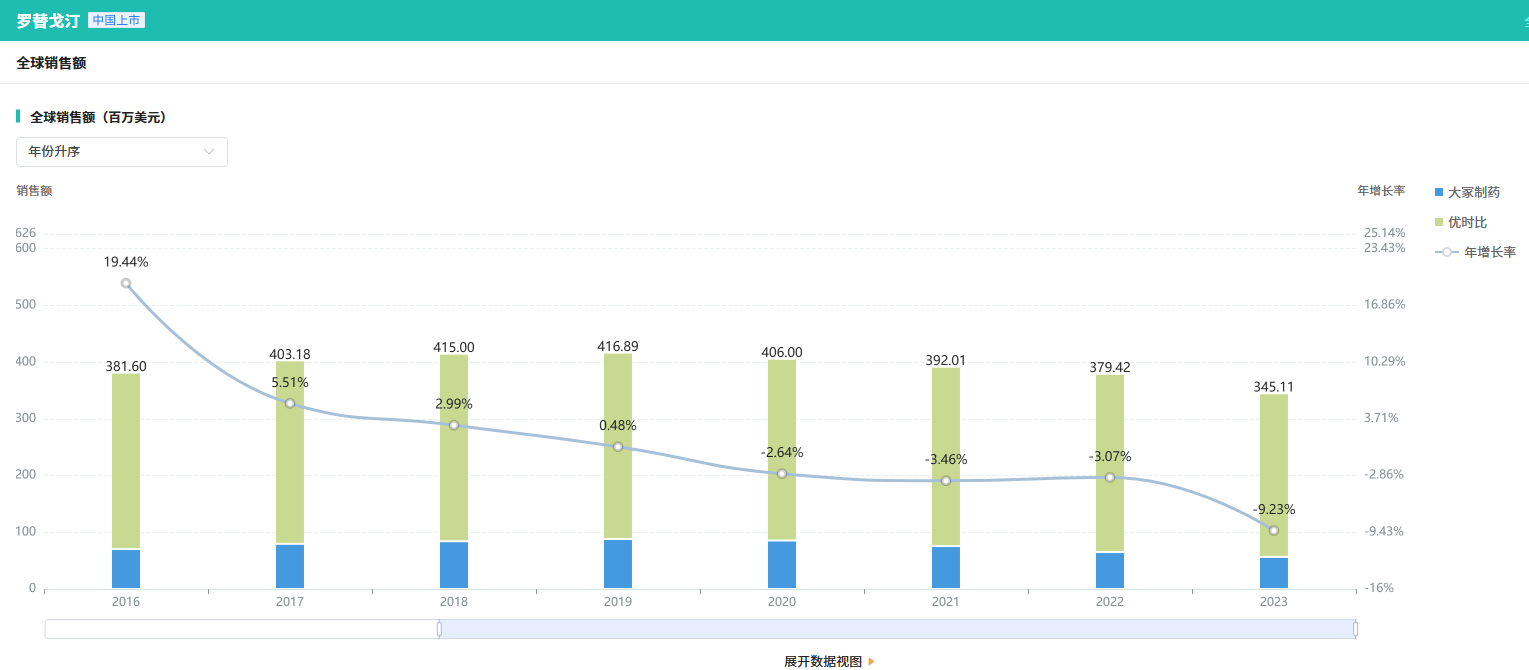This screenshot has height=670, width=1529.
Task: Grab the left handle of the zoom slider
Action: coord(439,629)
